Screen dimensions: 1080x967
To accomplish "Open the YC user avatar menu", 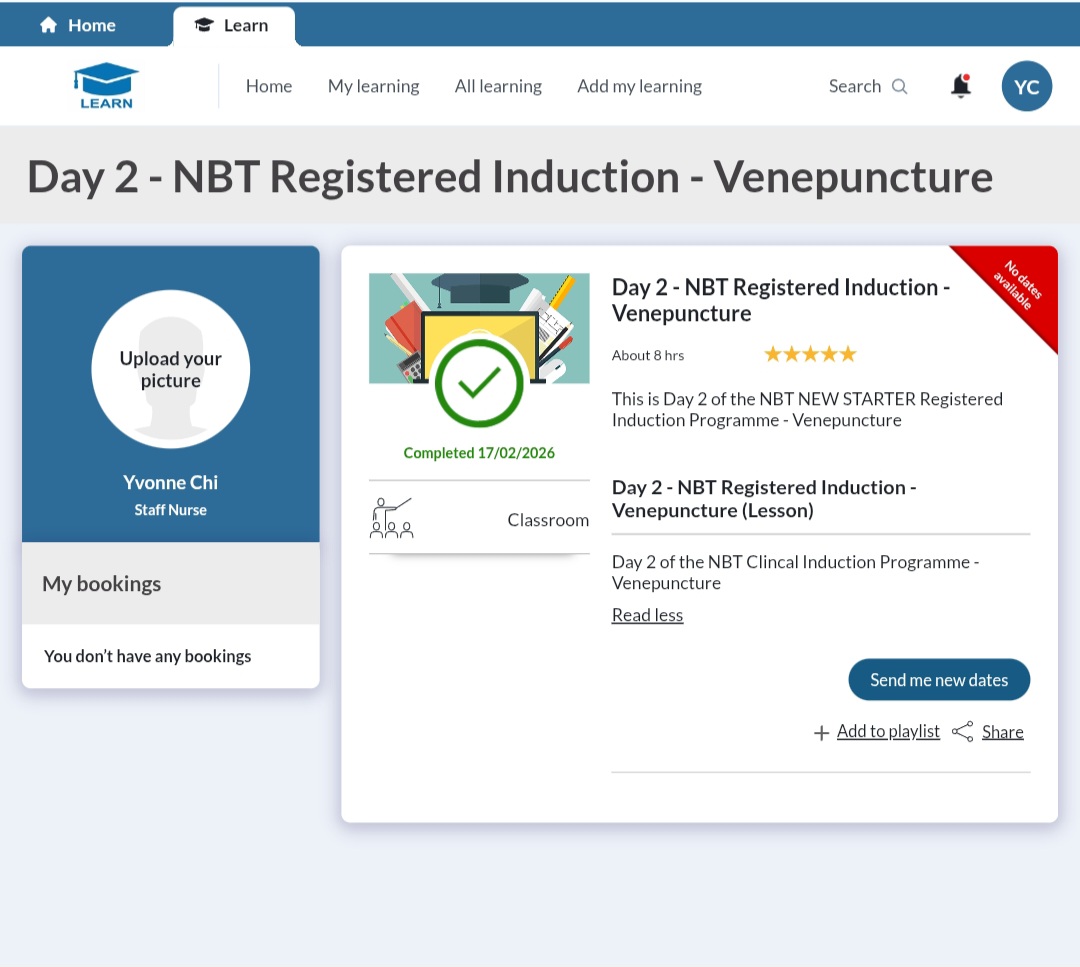I will click(x=1026, y=86).
